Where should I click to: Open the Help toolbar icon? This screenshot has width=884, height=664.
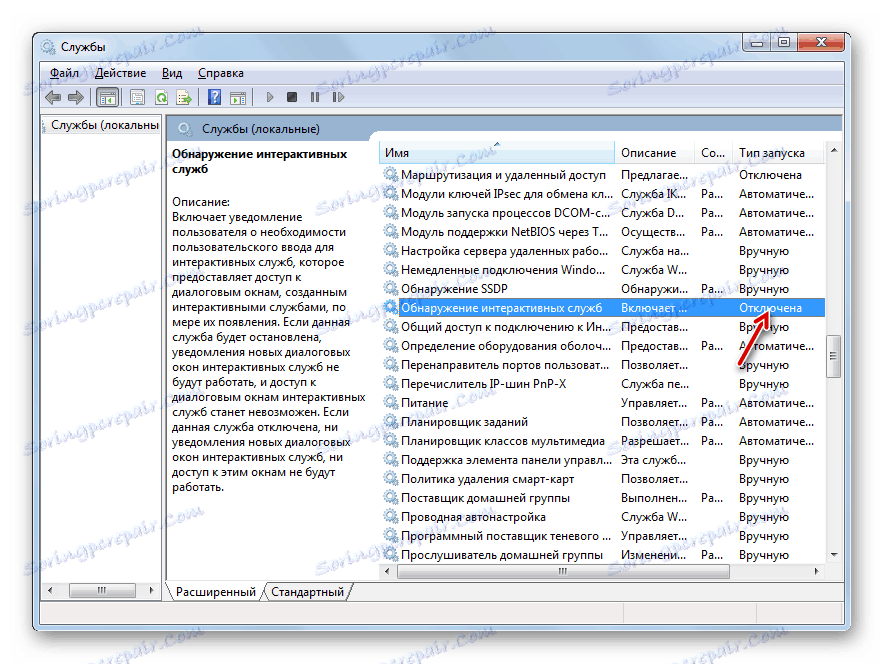[214, 97]
